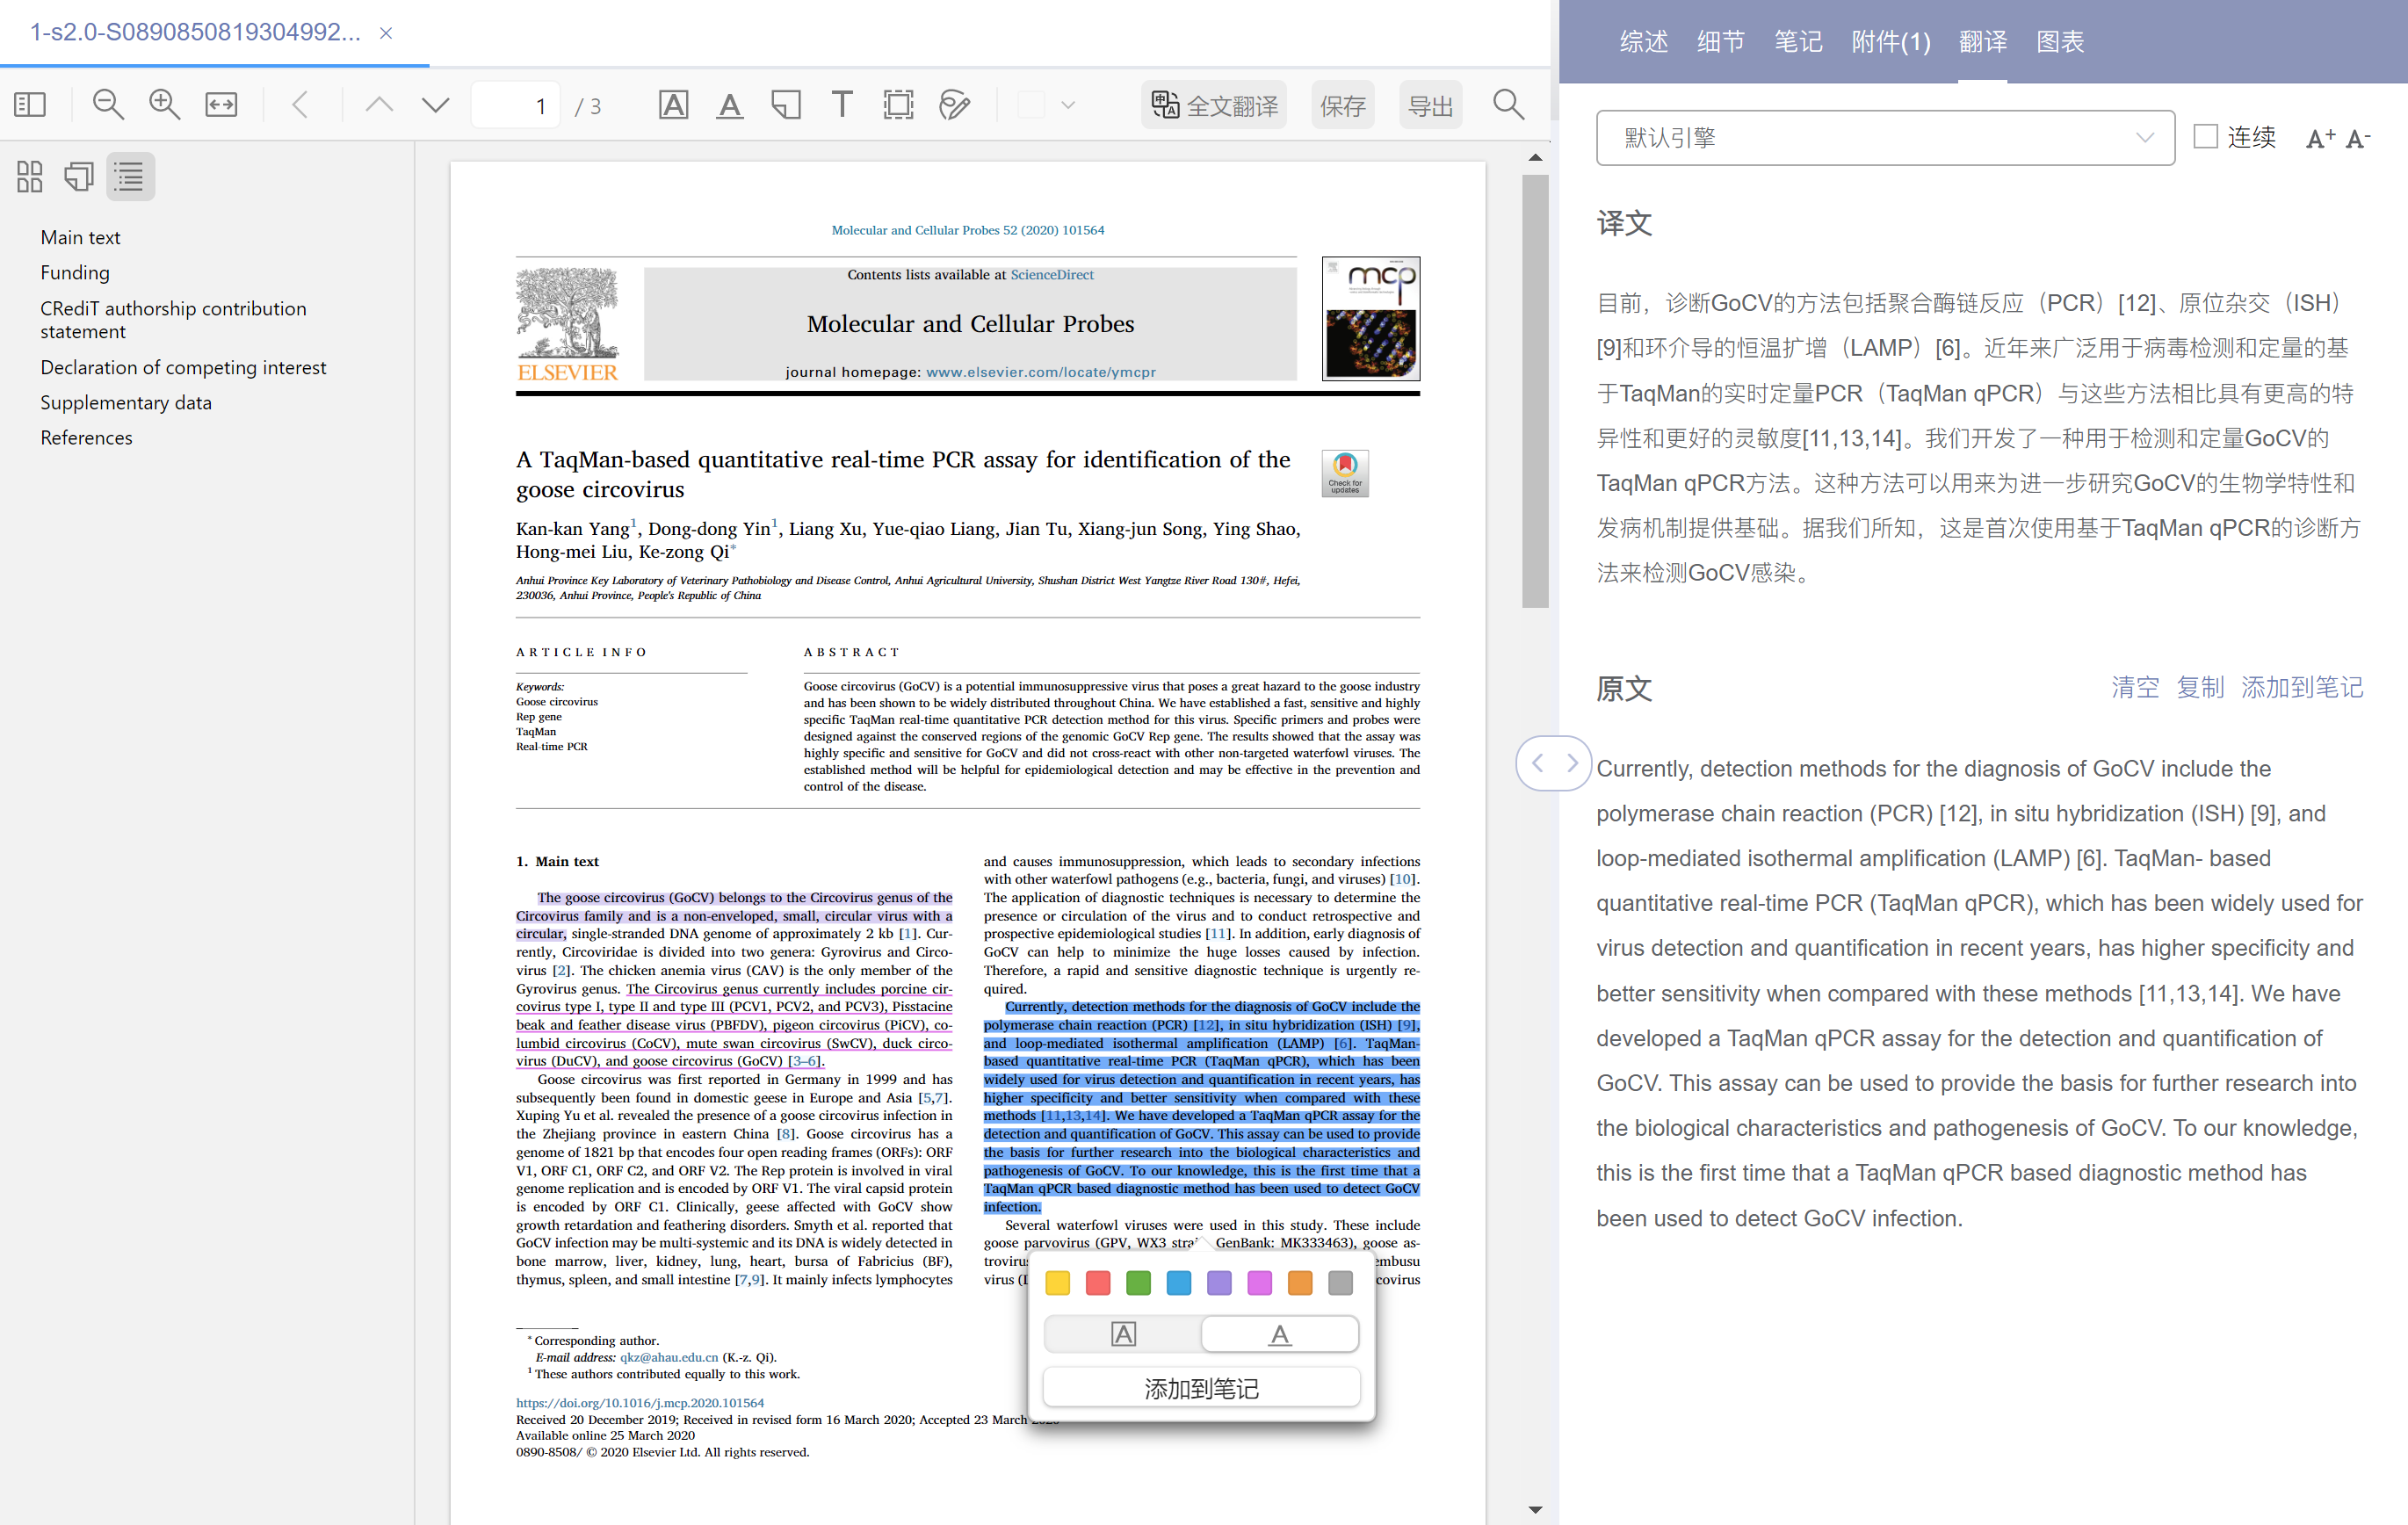This screenshot has width=2408, height=1525.
Task: Click the 导出 button
Action: [1430, 105]
